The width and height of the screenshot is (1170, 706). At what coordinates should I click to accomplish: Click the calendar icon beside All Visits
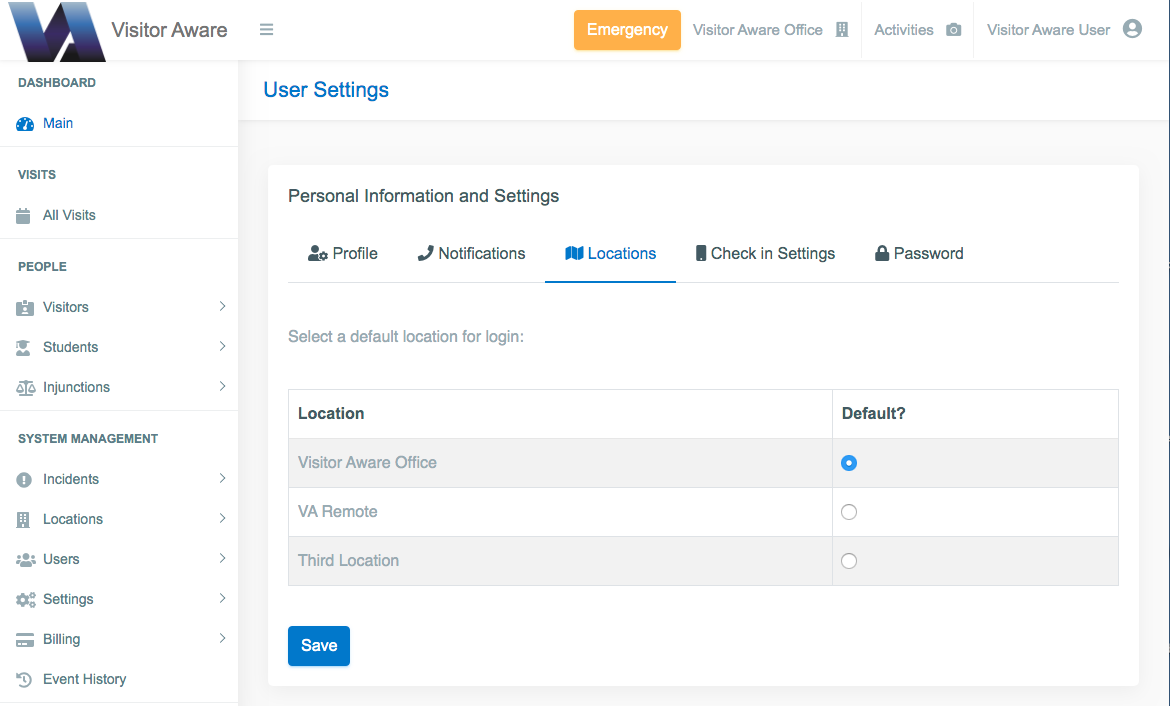pos(23,216)
